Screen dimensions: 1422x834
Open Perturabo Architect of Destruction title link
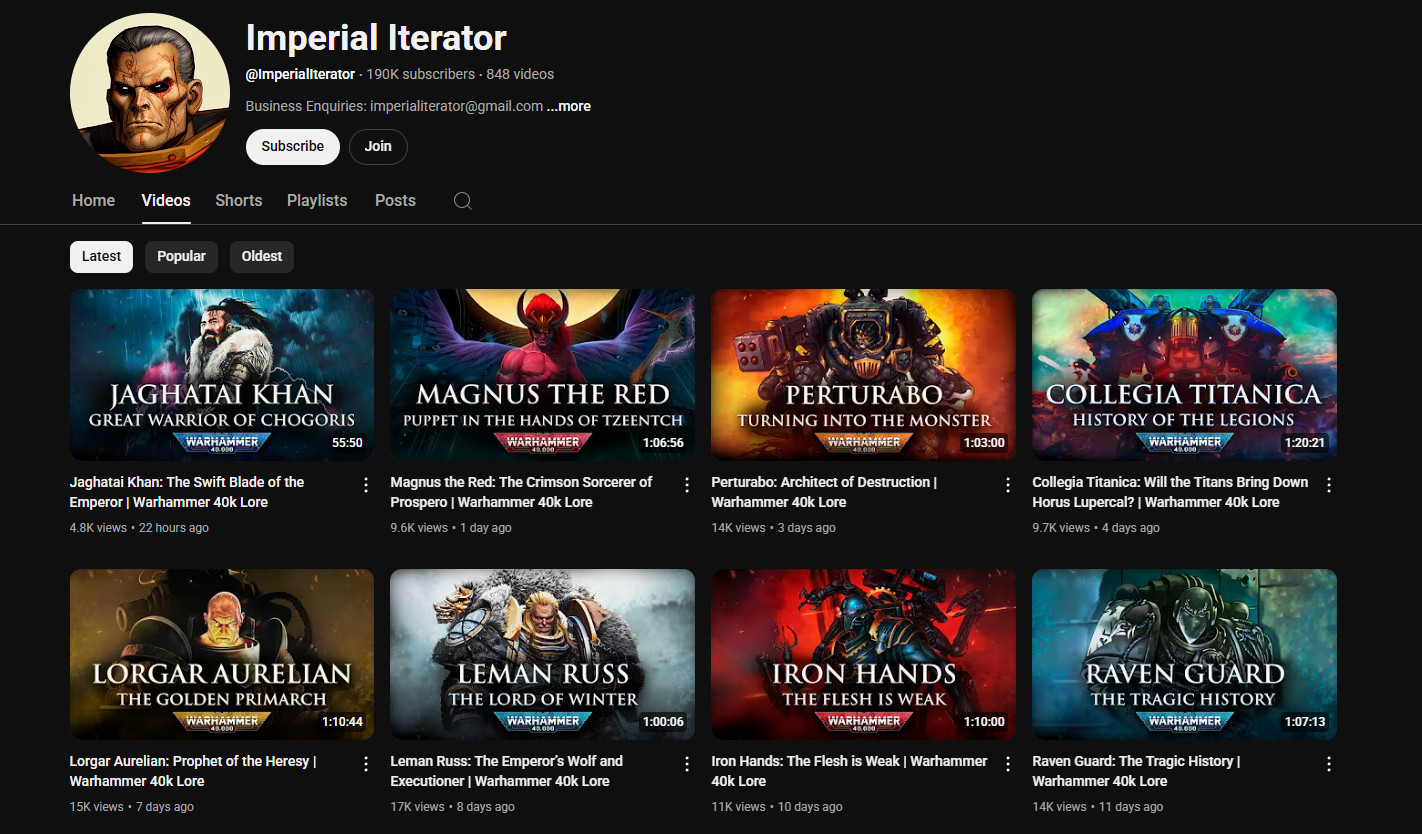coord(824,492)
